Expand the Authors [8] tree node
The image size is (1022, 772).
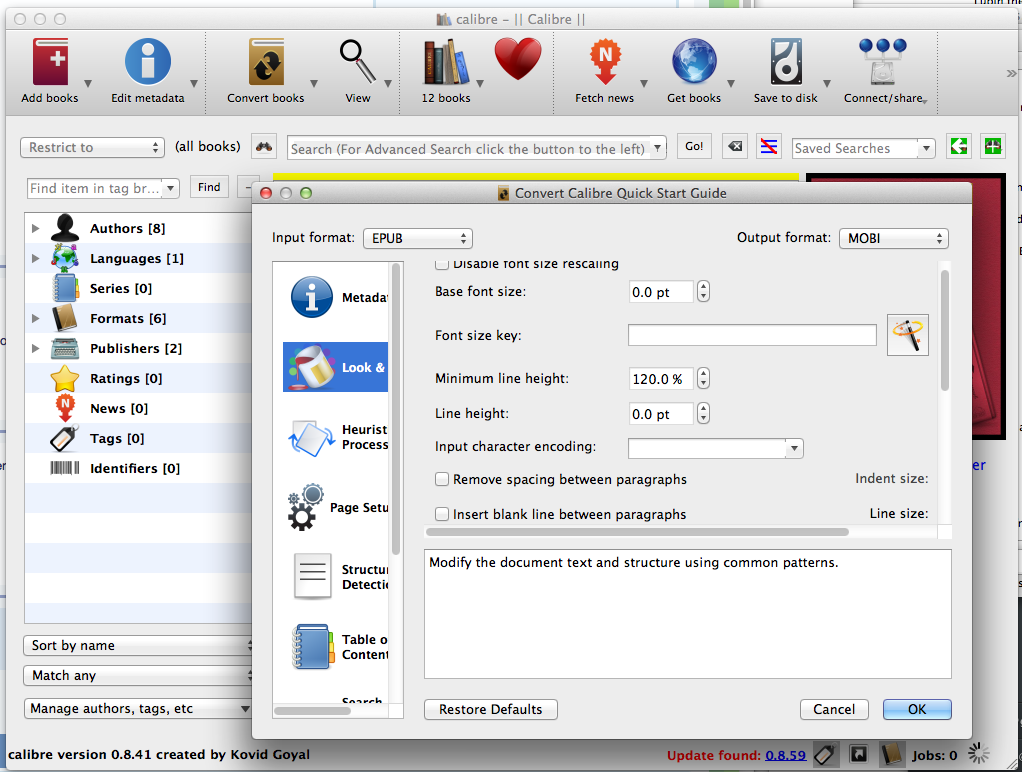pyautogui.click(x=36, y=228)
